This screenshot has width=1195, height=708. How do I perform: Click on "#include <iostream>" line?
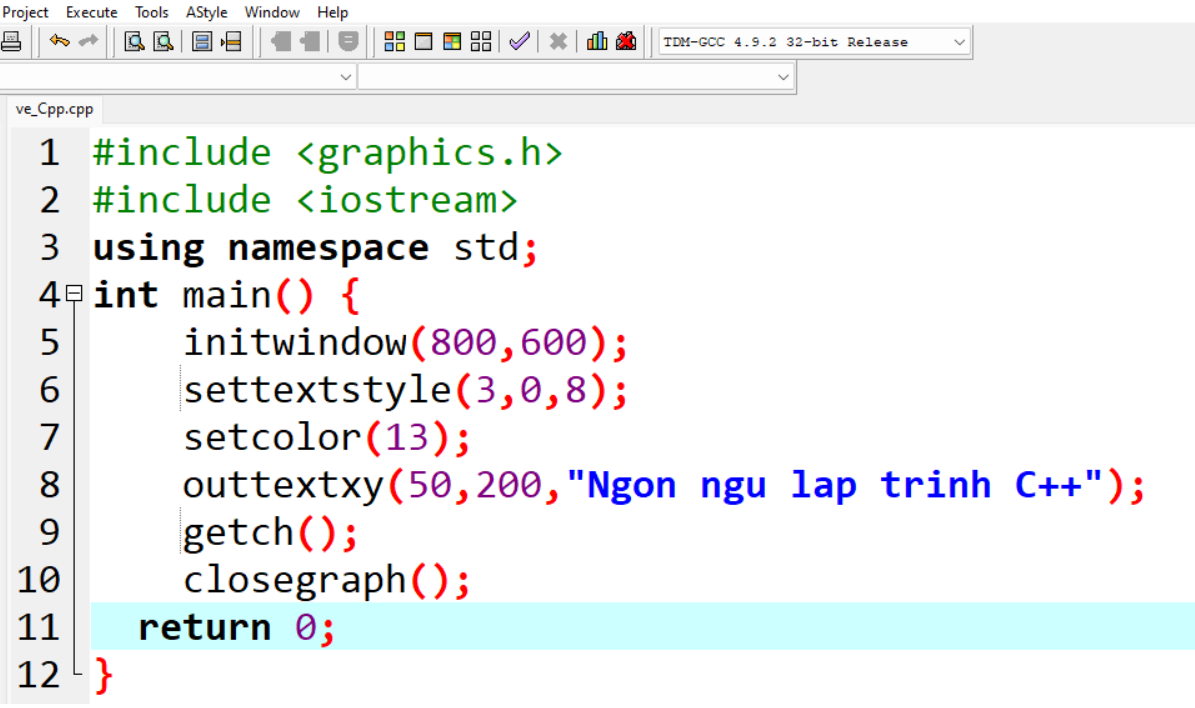[305, 200]
